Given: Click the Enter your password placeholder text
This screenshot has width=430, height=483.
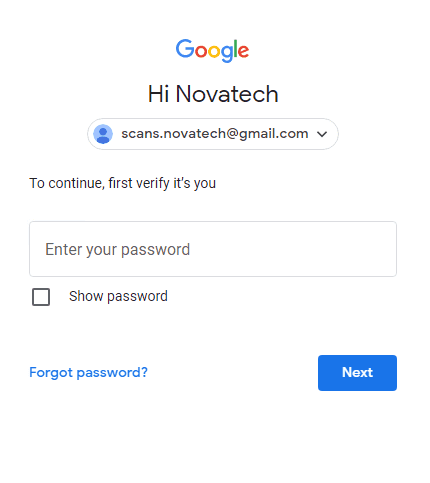Looking at the screenshot, I should point(118,250).
